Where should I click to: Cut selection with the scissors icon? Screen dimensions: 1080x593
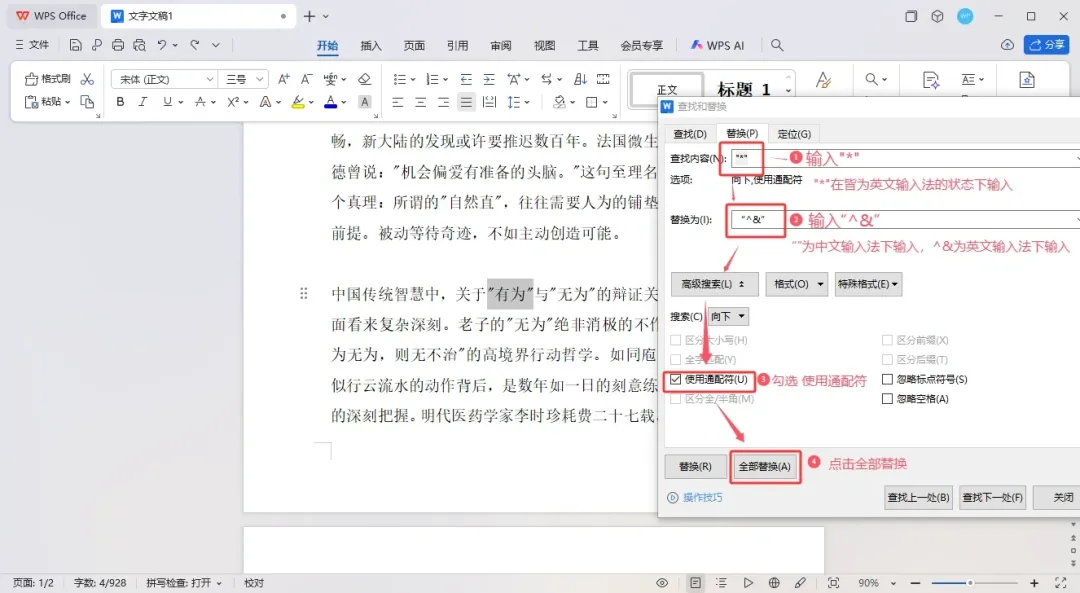point(87,79)
